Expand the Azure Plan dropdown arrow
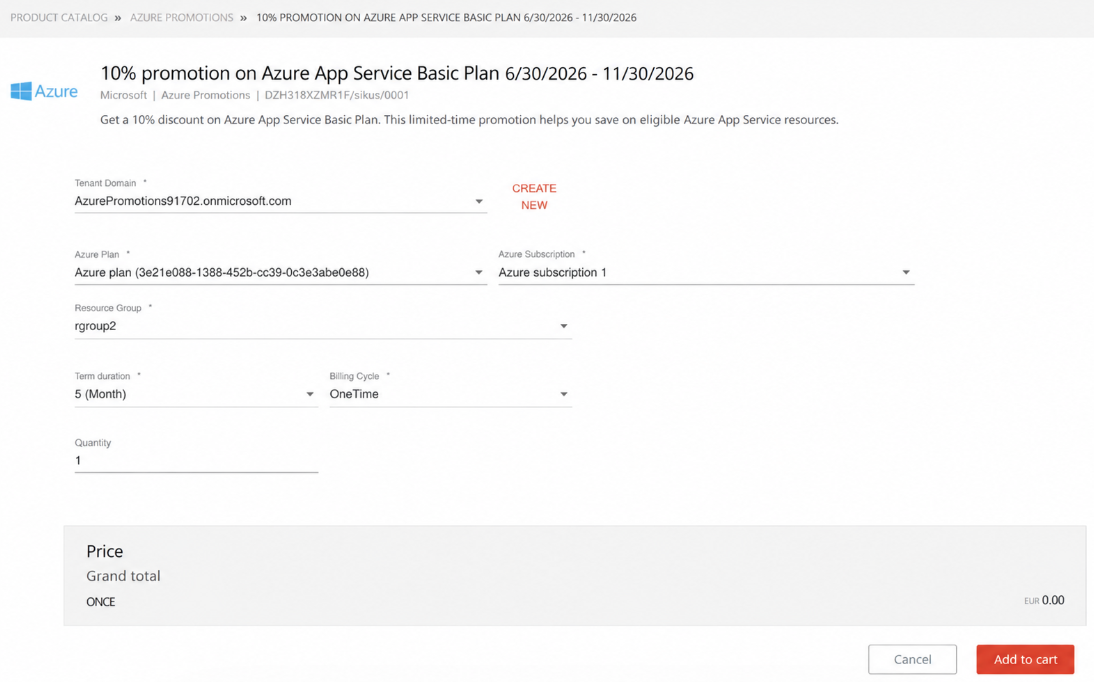Image resolution: width=1094 pixels, height=682 pixels. [479, 273]
